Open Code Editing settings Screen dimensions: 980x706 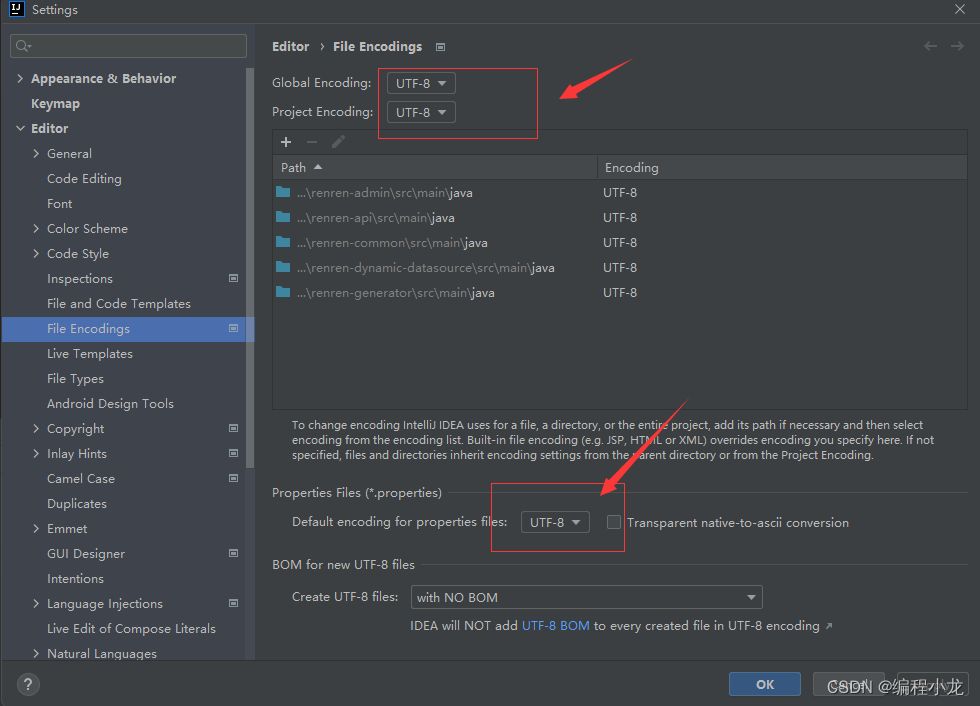(84, 179)
